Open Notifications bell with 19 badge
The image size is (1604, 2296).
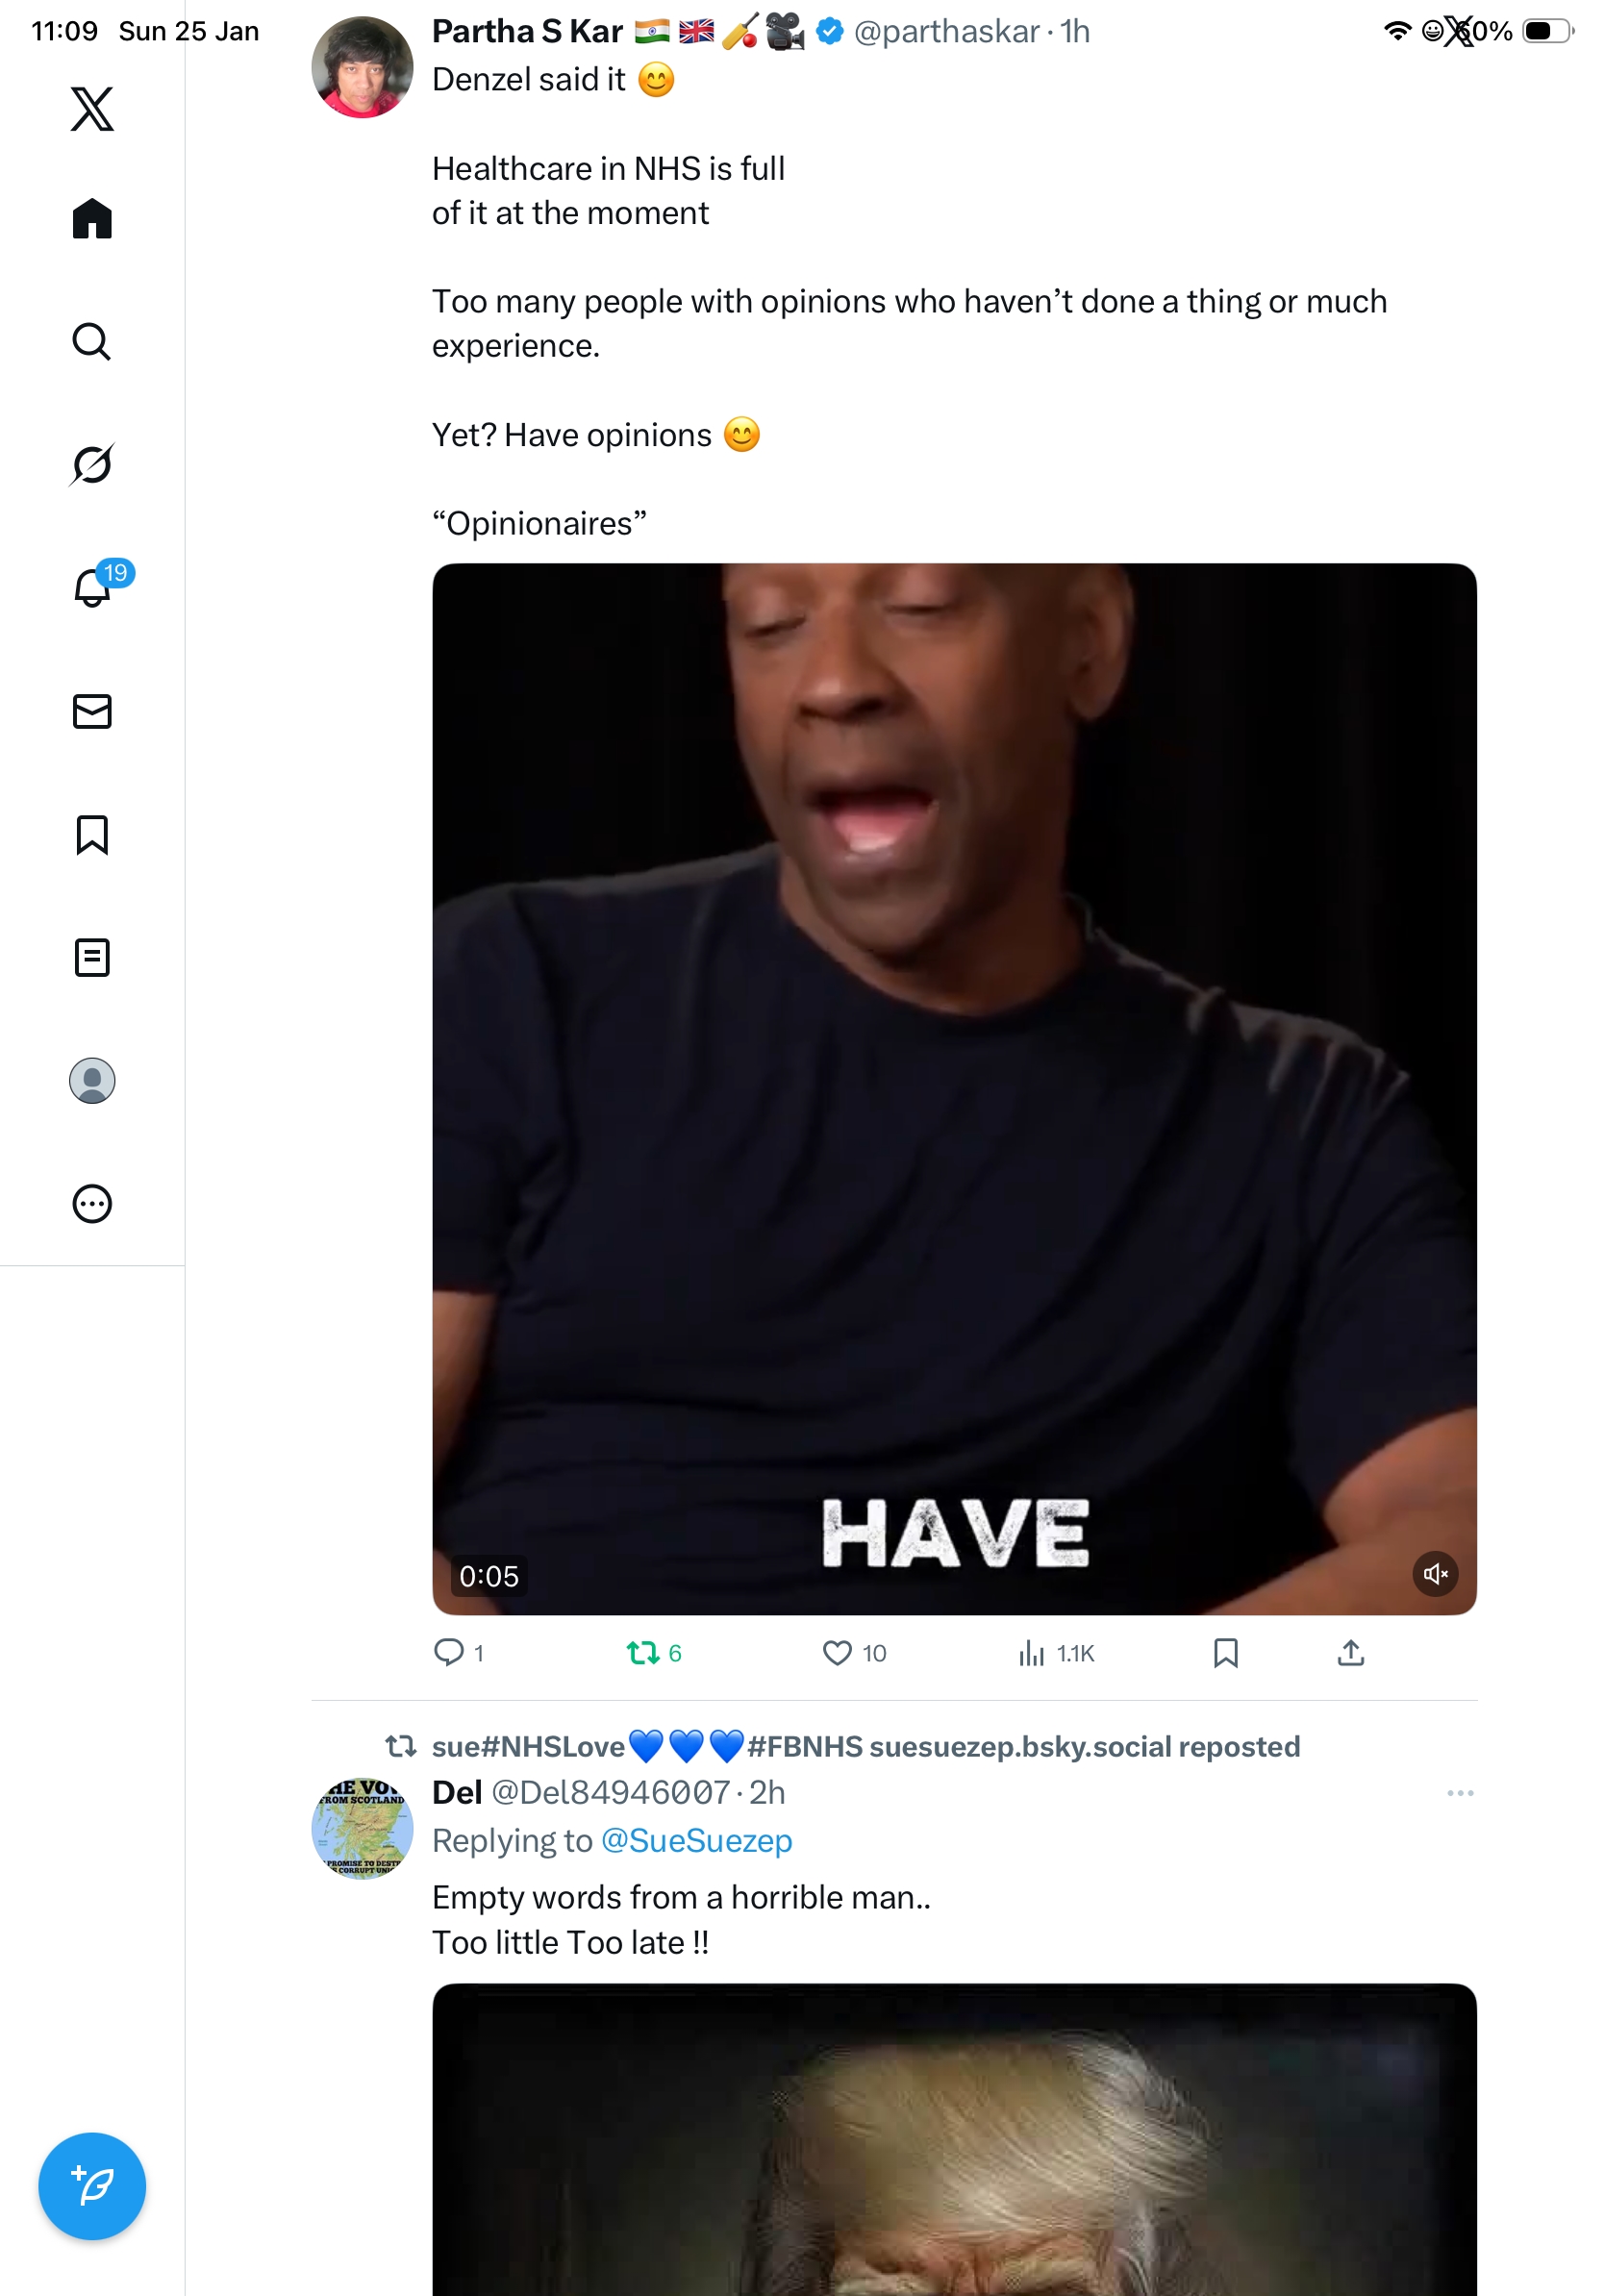coord(92,587)
